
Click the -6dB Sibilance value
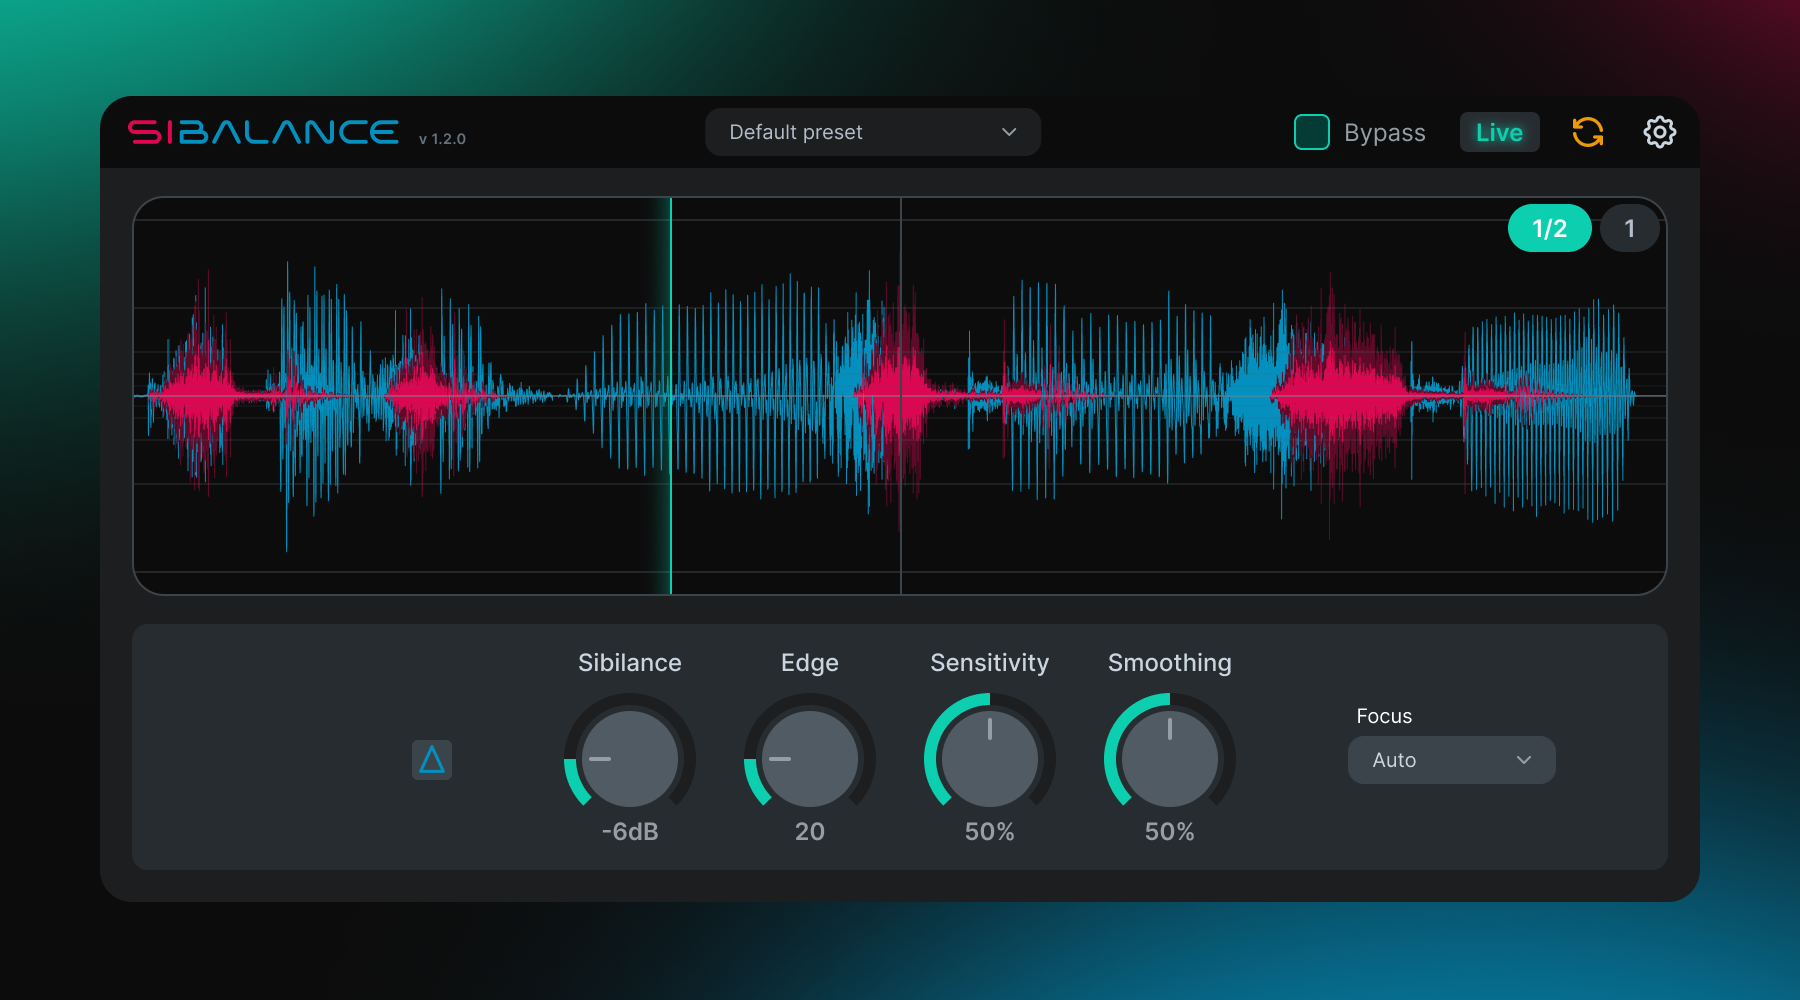[x=630, y=832]
